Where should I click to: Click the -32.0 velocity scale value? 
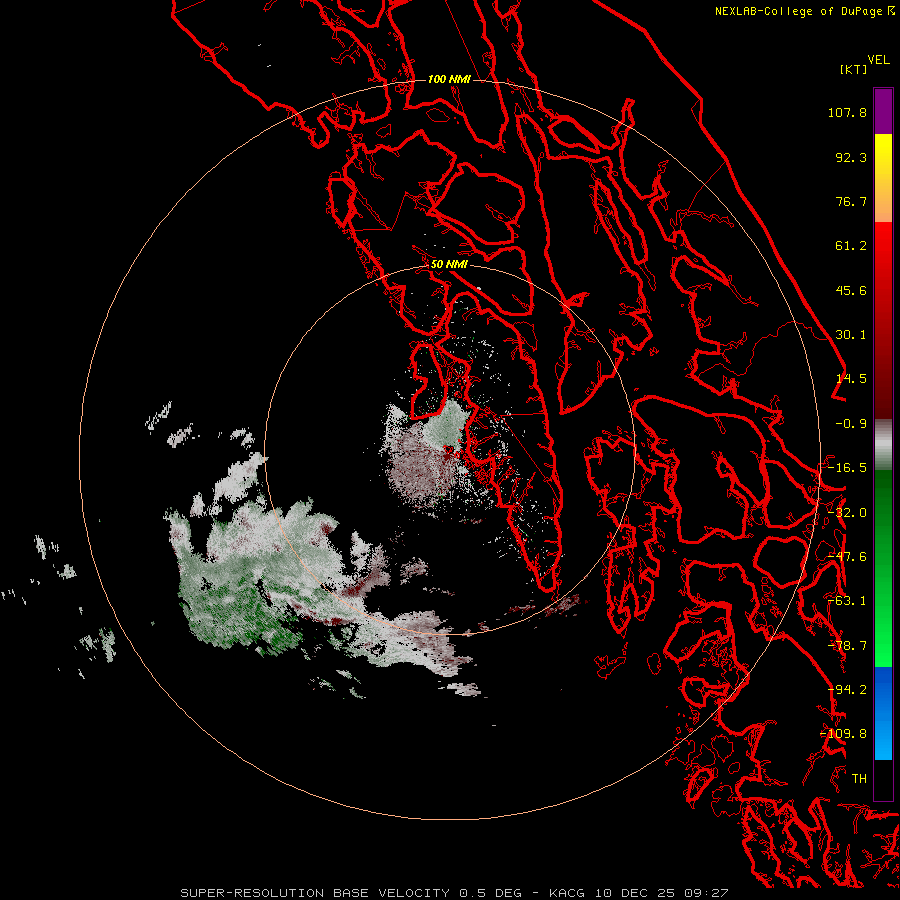(847, 513)
